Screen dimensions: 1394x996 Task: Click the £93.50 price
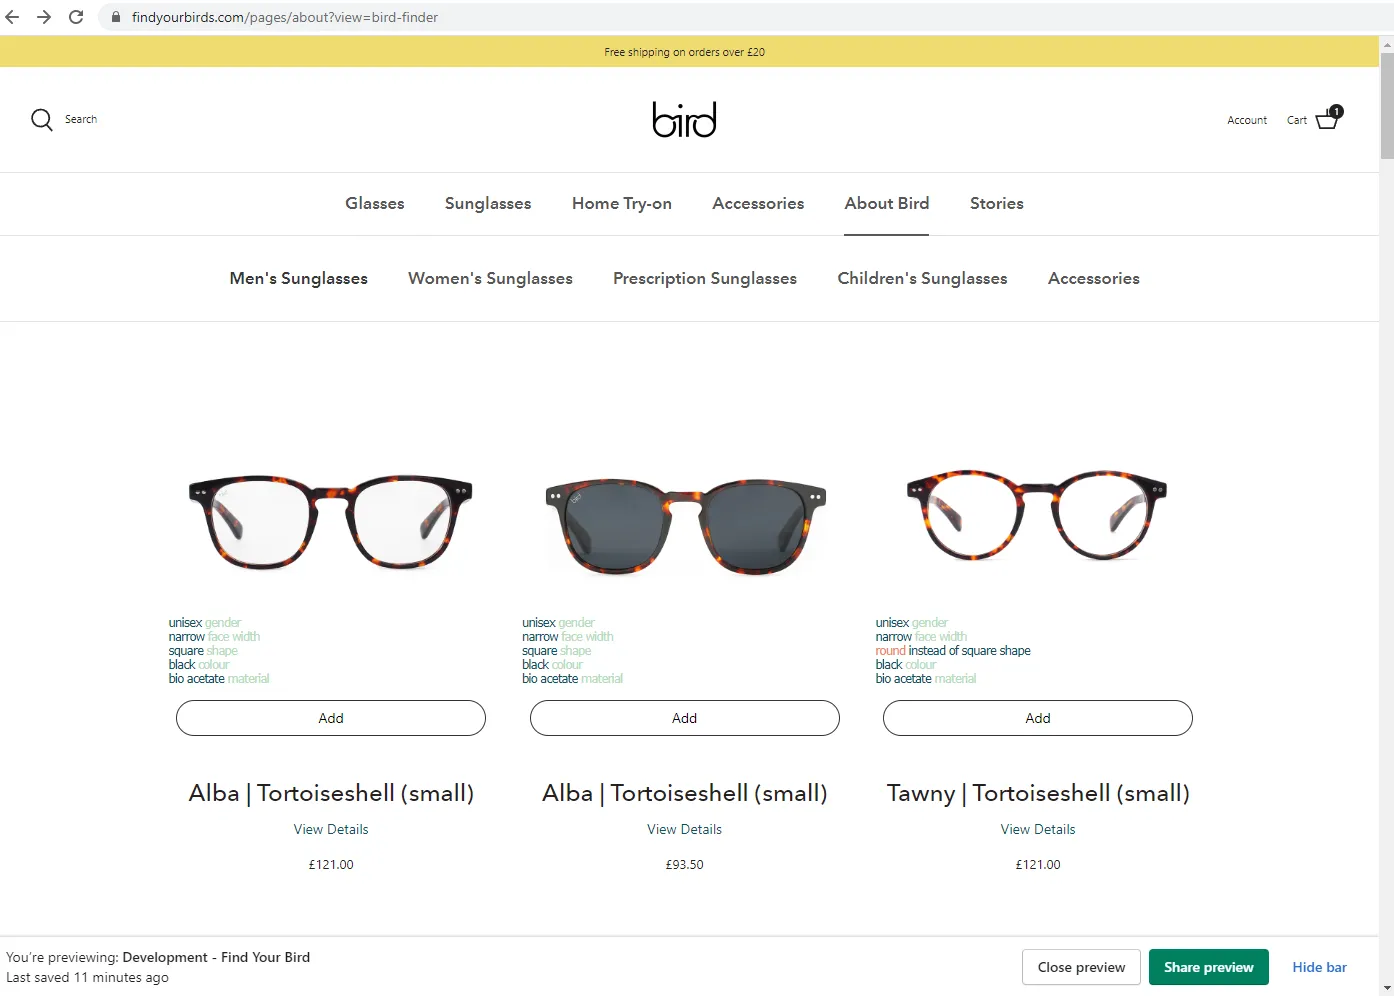click(685, 864)
